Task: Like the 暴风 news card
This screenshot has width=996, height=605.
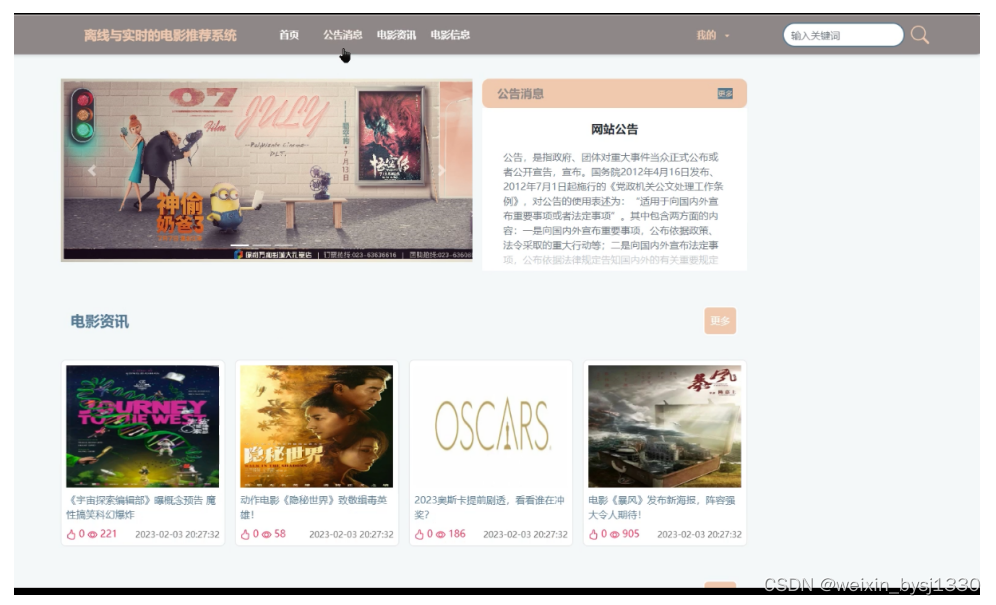Action: point(593,534)
